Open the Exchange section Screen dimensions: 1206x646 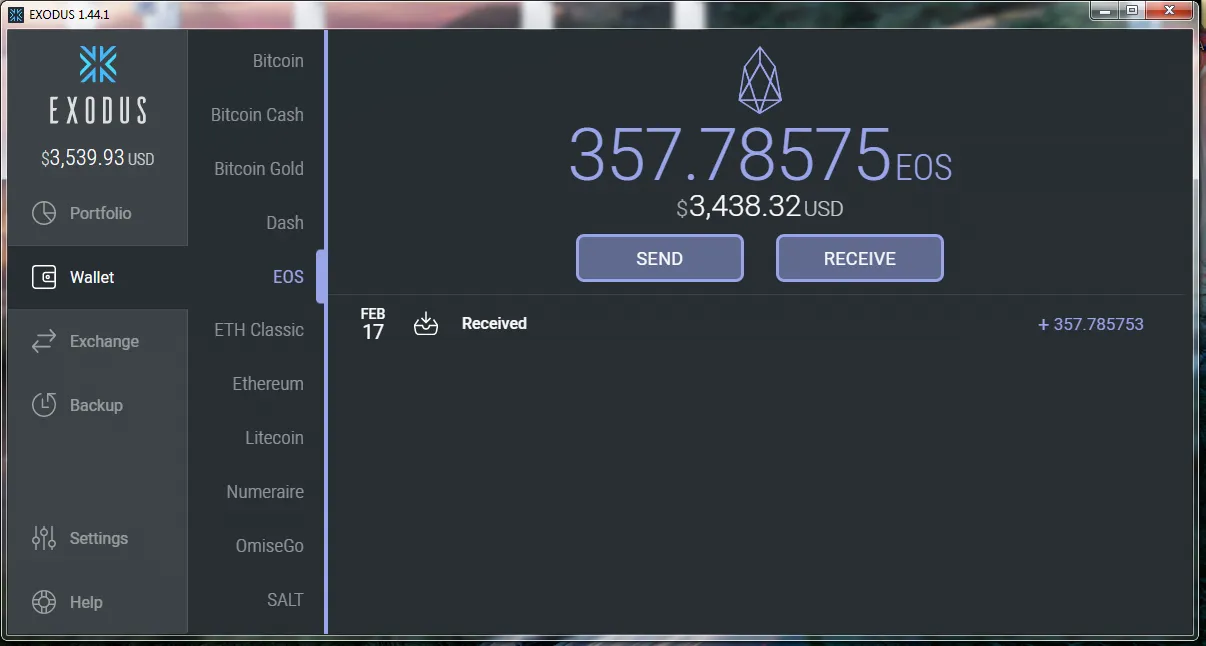pos(98,341)
